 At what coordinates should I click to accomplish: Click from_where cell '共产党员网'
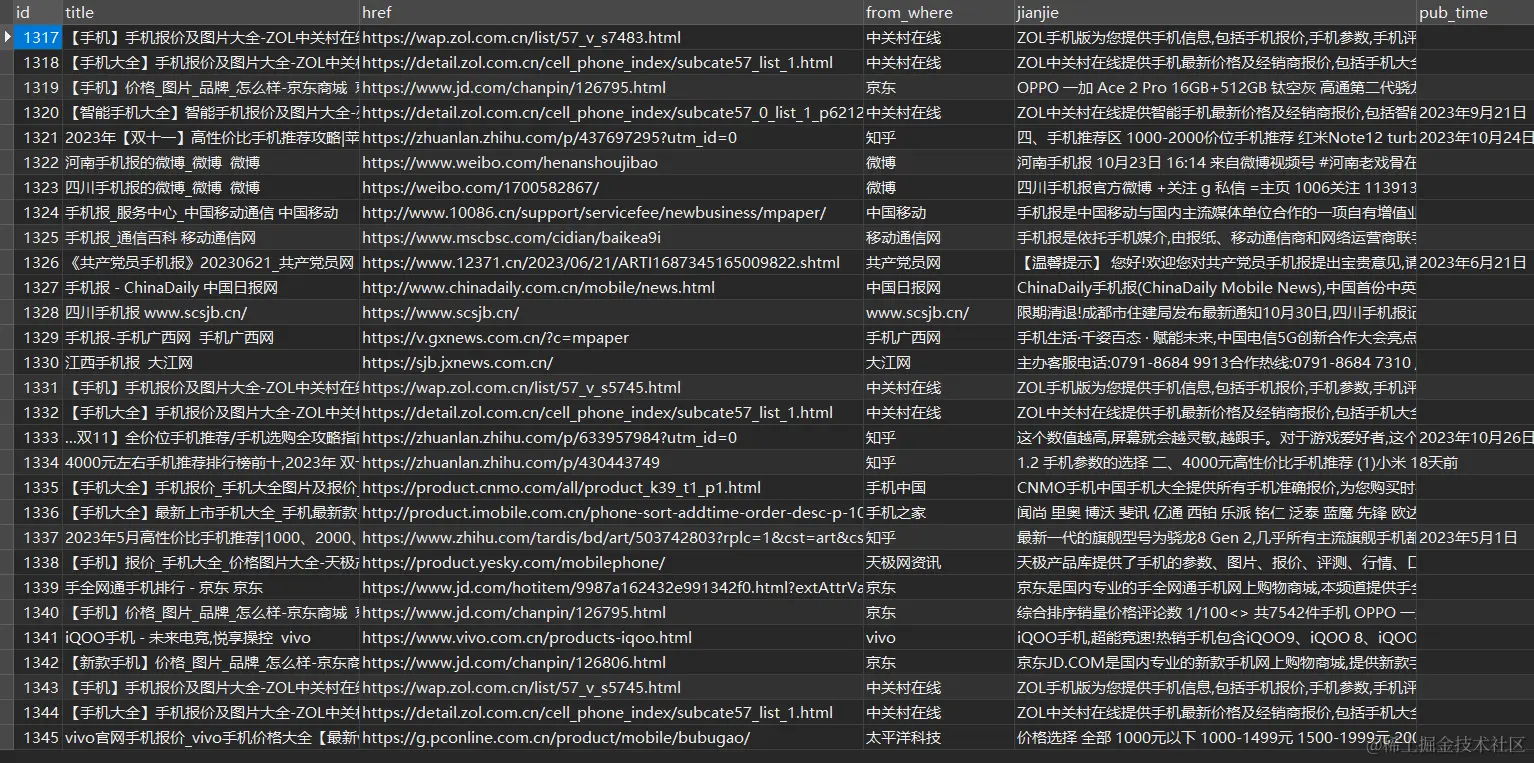(x=903, y=263)
